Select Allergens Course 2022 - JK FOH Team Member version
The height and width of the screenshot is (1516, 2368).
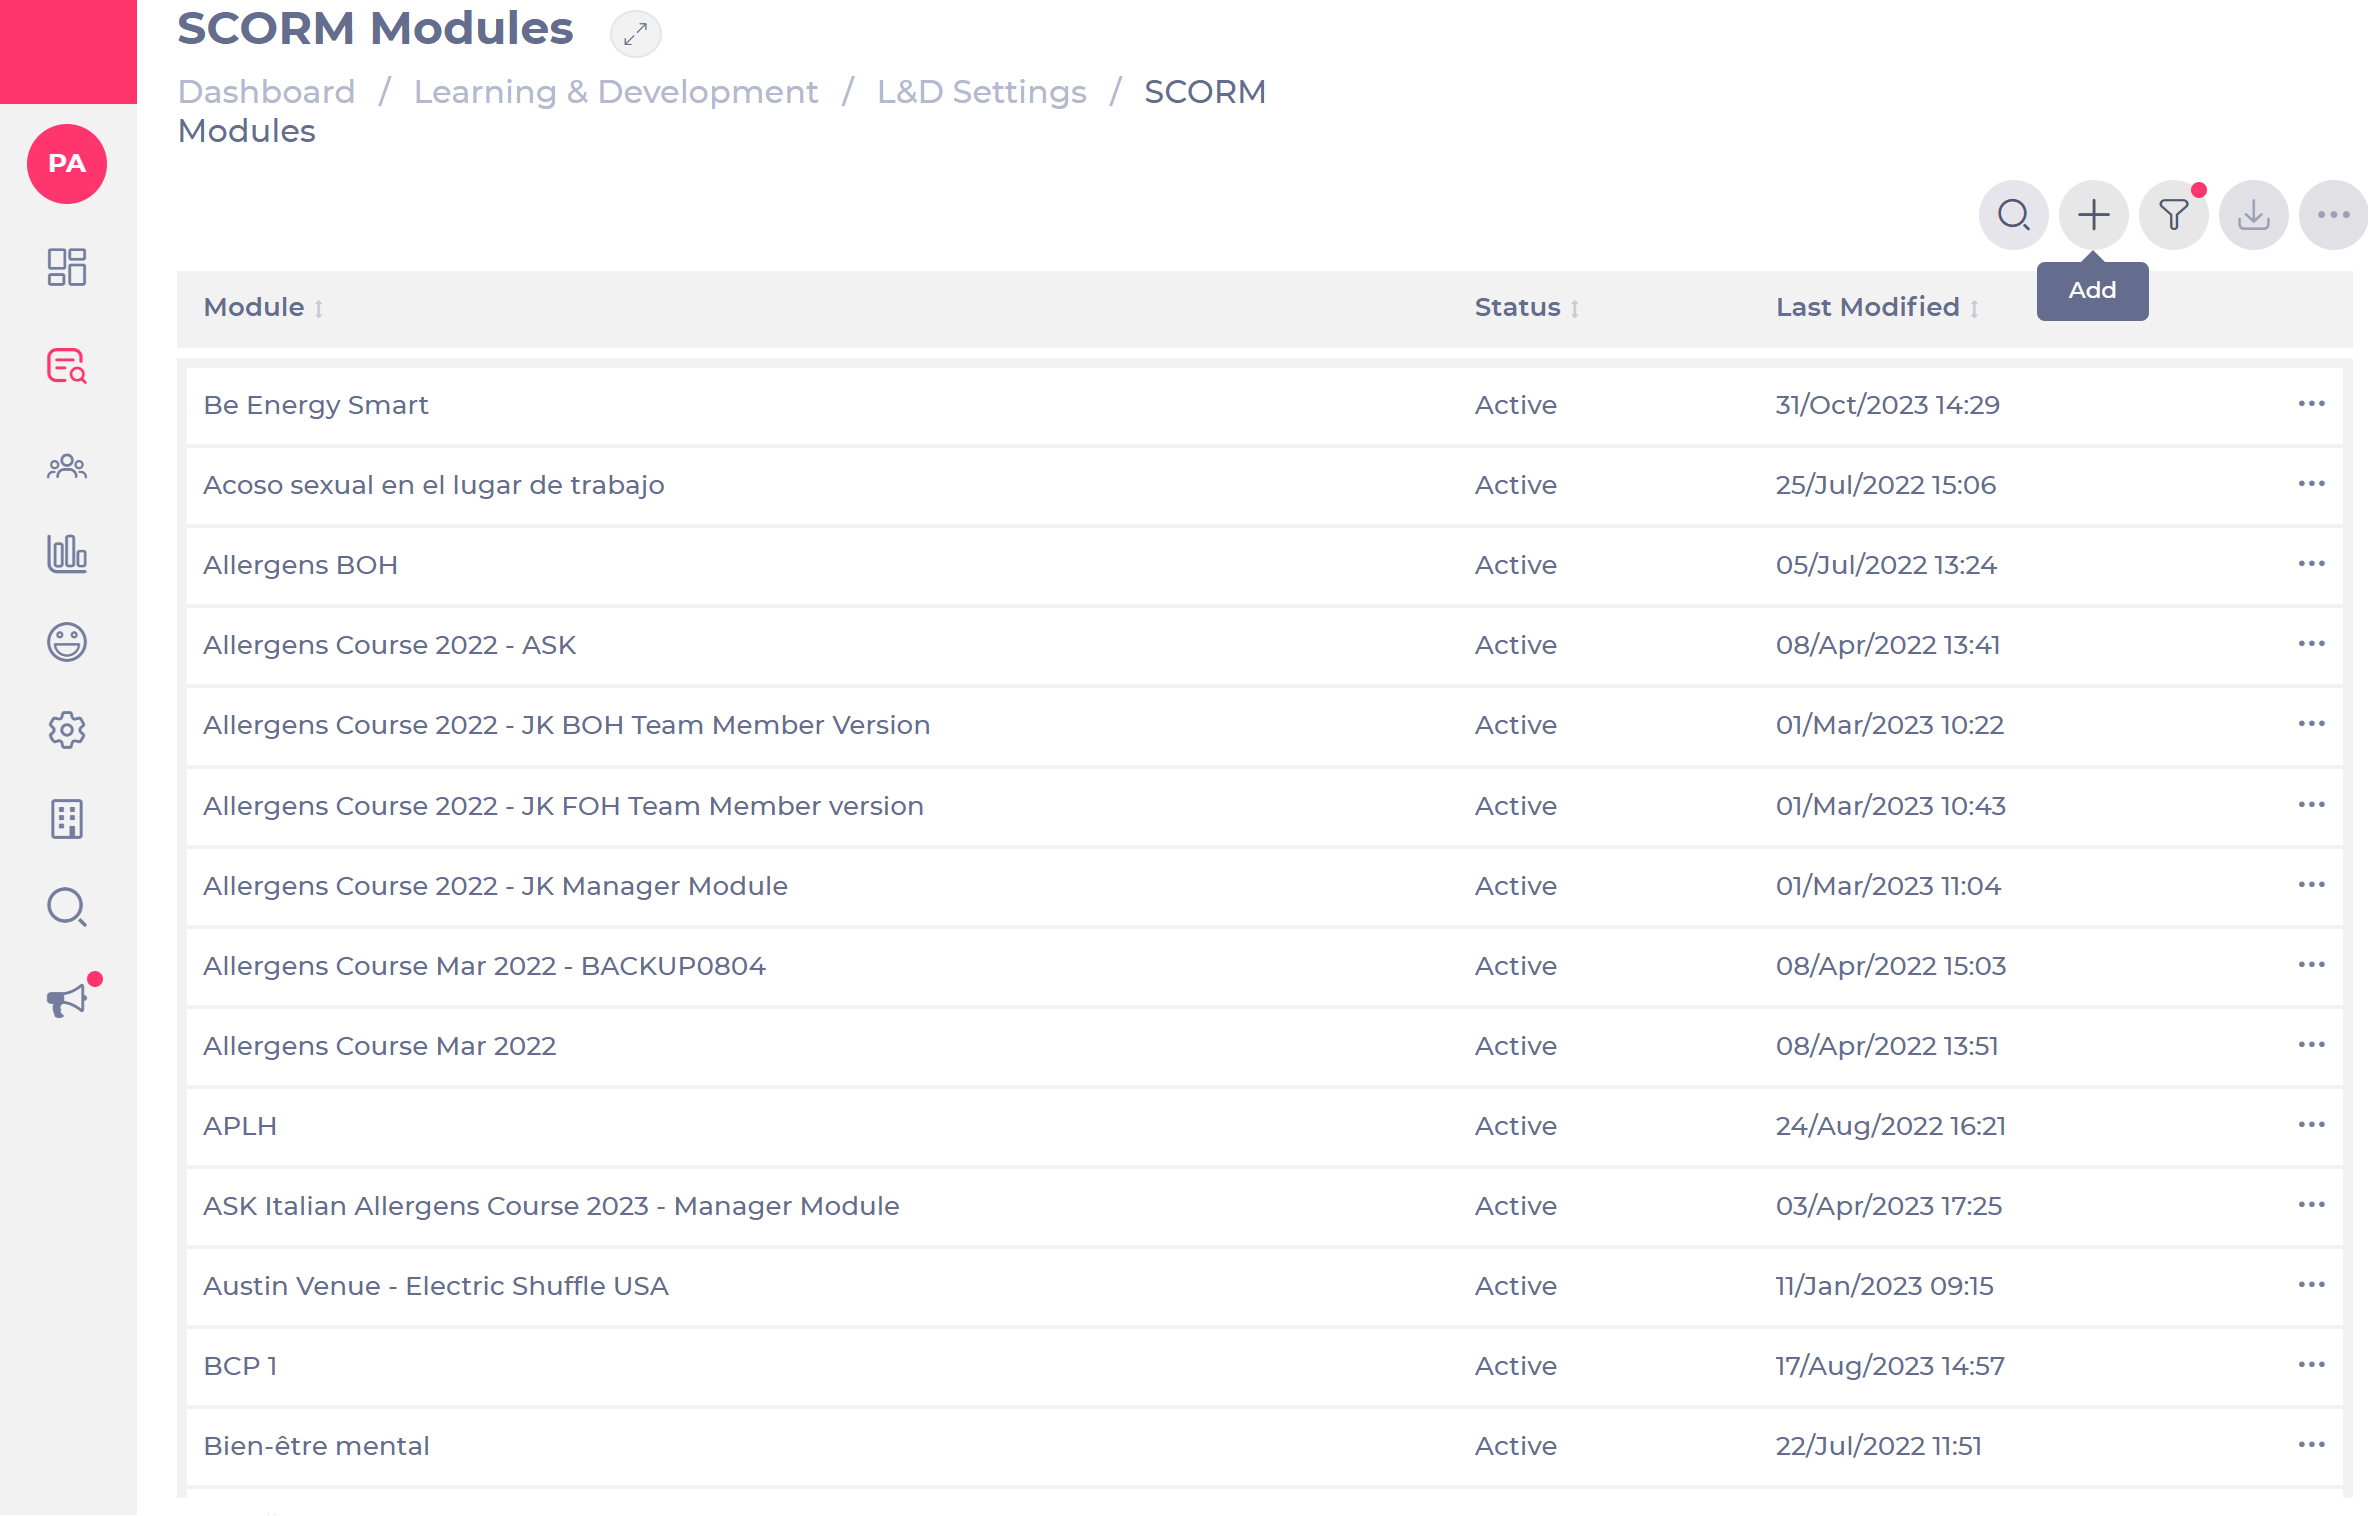[x=563, y=806]
